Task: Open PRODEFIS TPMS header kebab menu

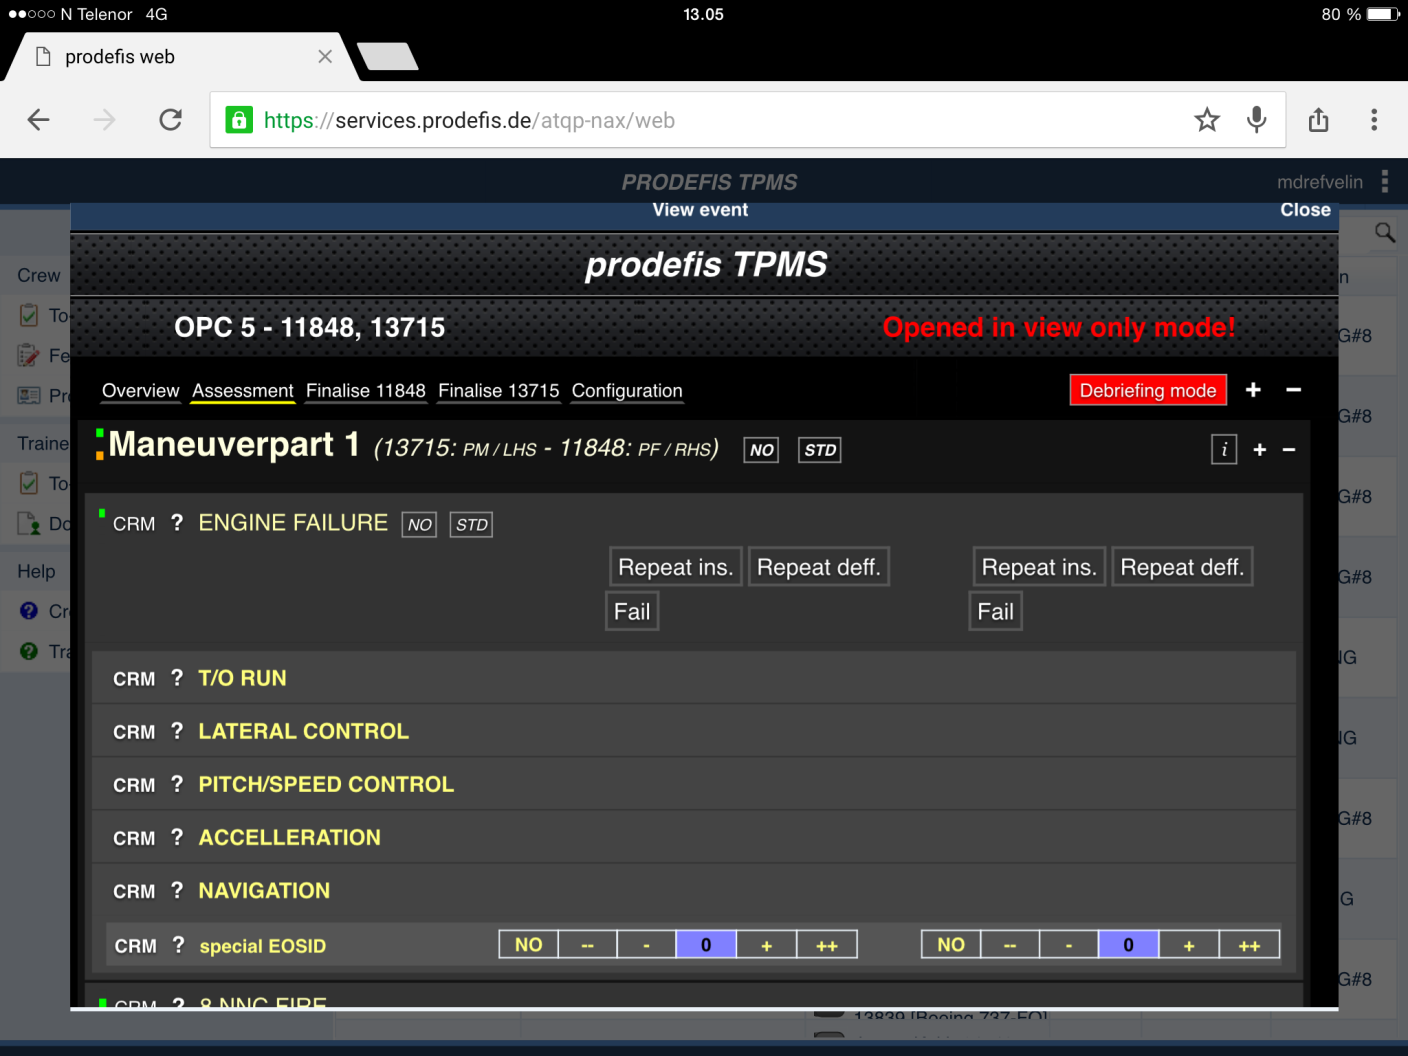Action: (1385, 181)
